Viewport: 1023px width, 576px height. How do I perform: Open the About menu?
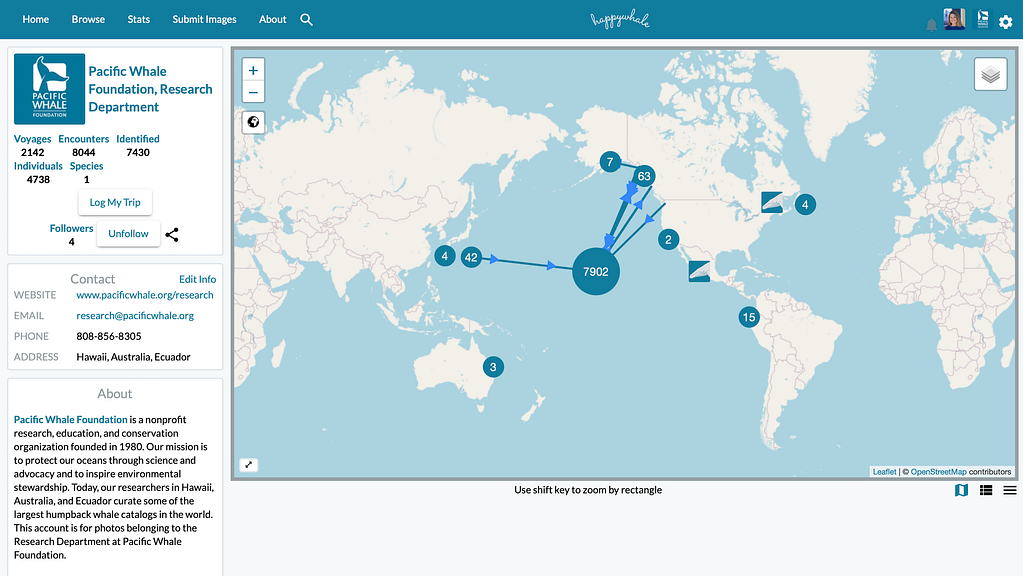click(x=273, y=20)
